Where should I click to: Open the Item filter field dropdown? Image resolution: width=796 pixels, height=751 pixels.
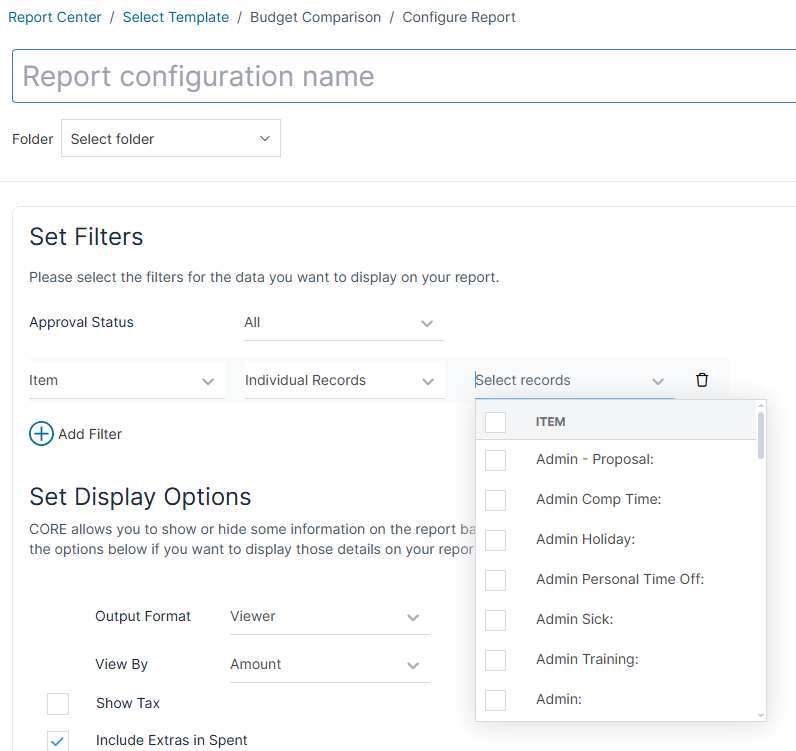(x=126, y=380)
